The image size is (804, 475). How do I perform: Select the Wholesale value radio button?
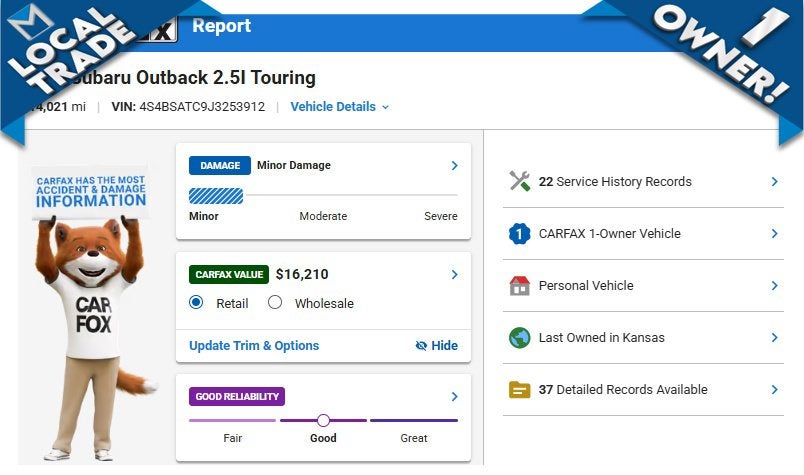[x=275, y=302]
